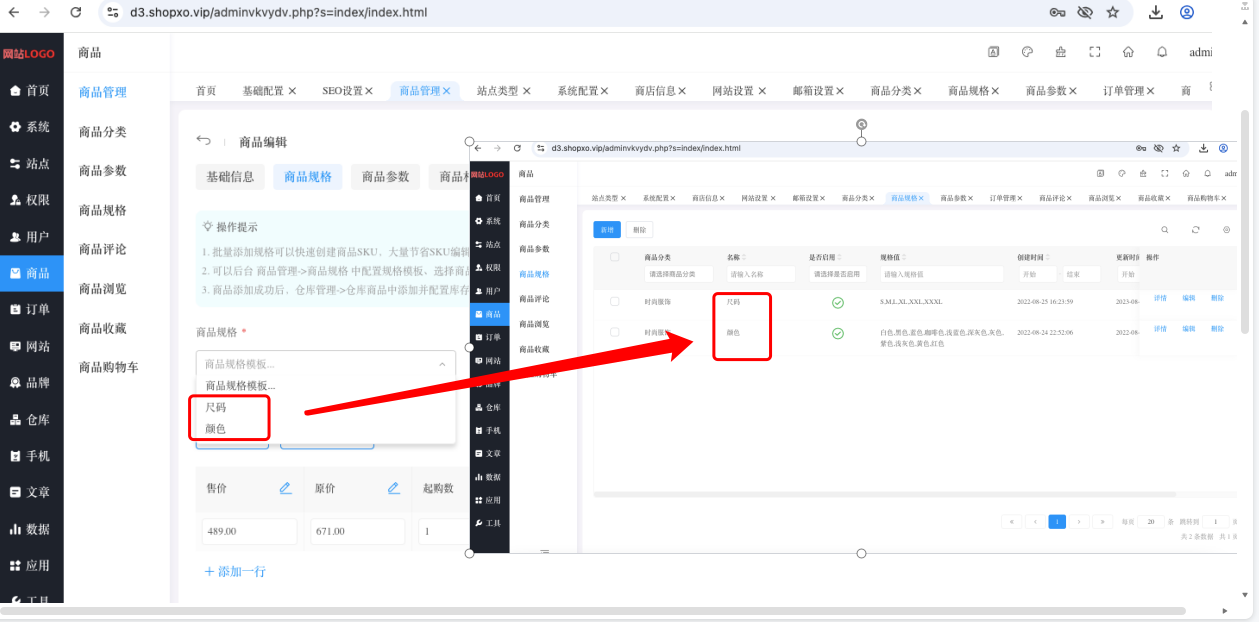This screenshot has height=622, width=1259.
Task: Click the outer browser's address bar URL
Action: [278, 13]
